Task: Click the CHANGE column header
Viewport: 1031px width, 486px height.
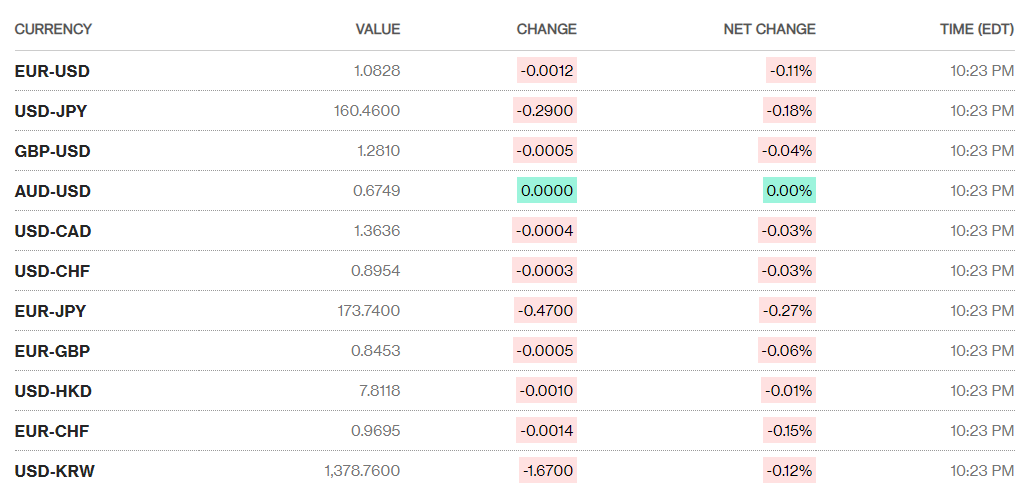Action: click(546, 29)
